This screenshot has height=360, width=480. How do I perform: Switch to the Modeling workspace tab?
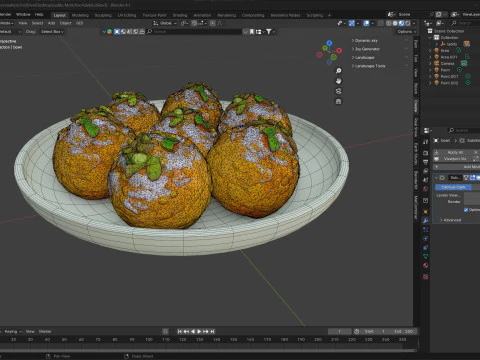[x=80, y=15]
